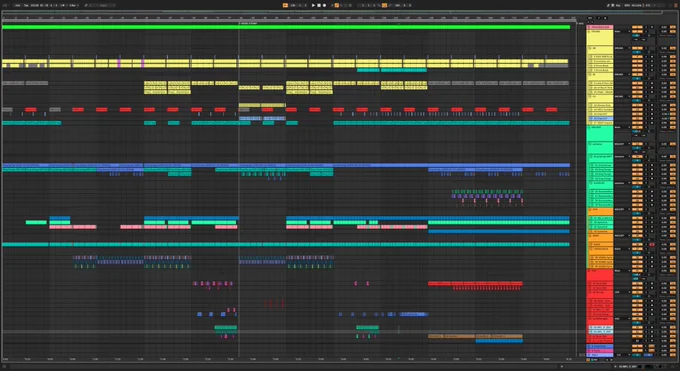The width and height of the screenshot is (680, 371).
Task: Open the green group's output routing dropdown
Action: [x=623, y=127]
